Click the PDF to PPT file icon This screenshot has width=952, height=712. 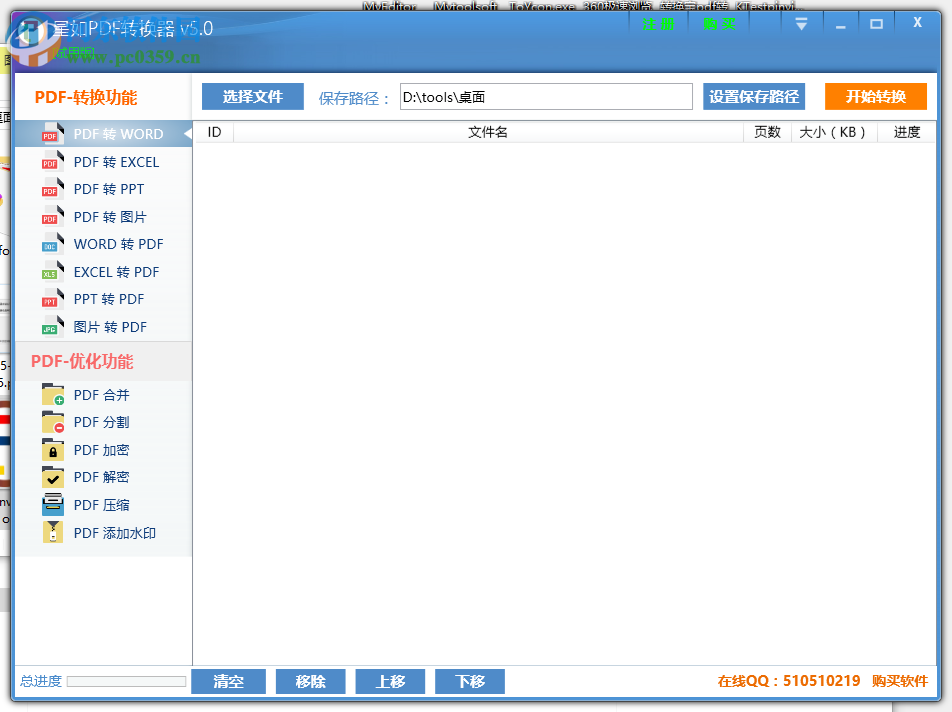[53, 189]
